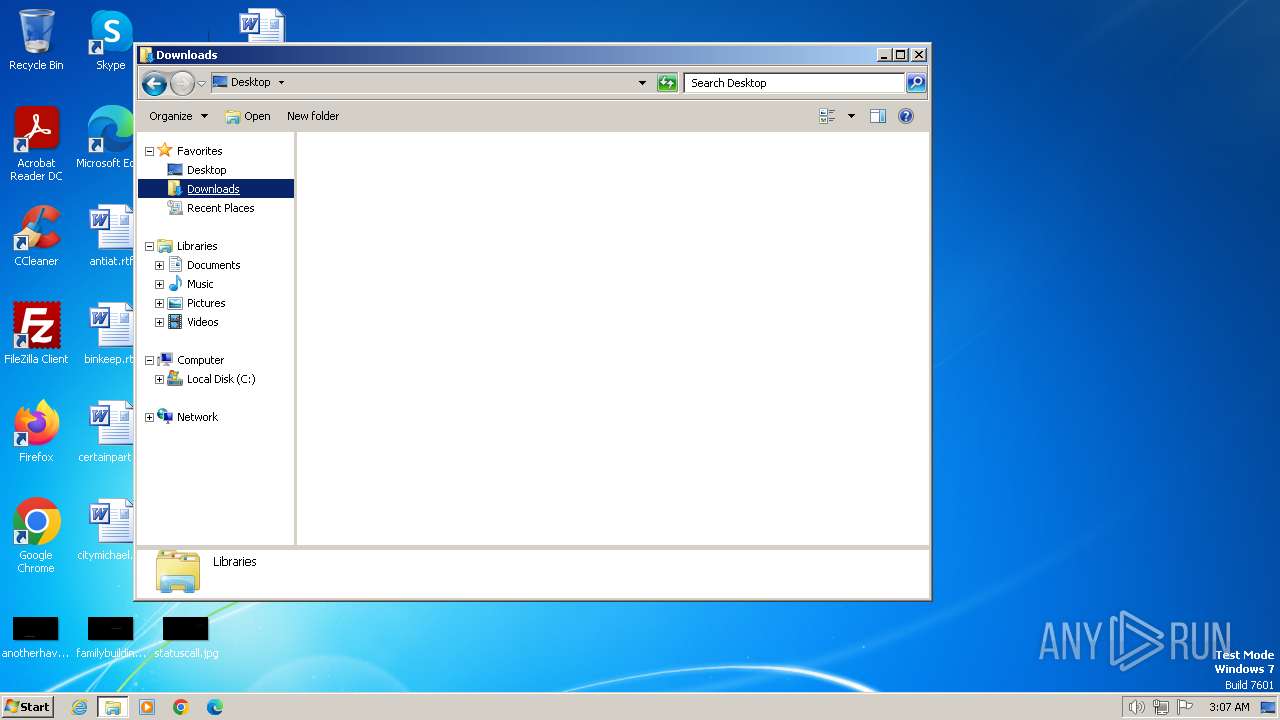Select Libraries in the navigation pane
The height and width of the screenshot is (720, 1280).
pos(197,246)
